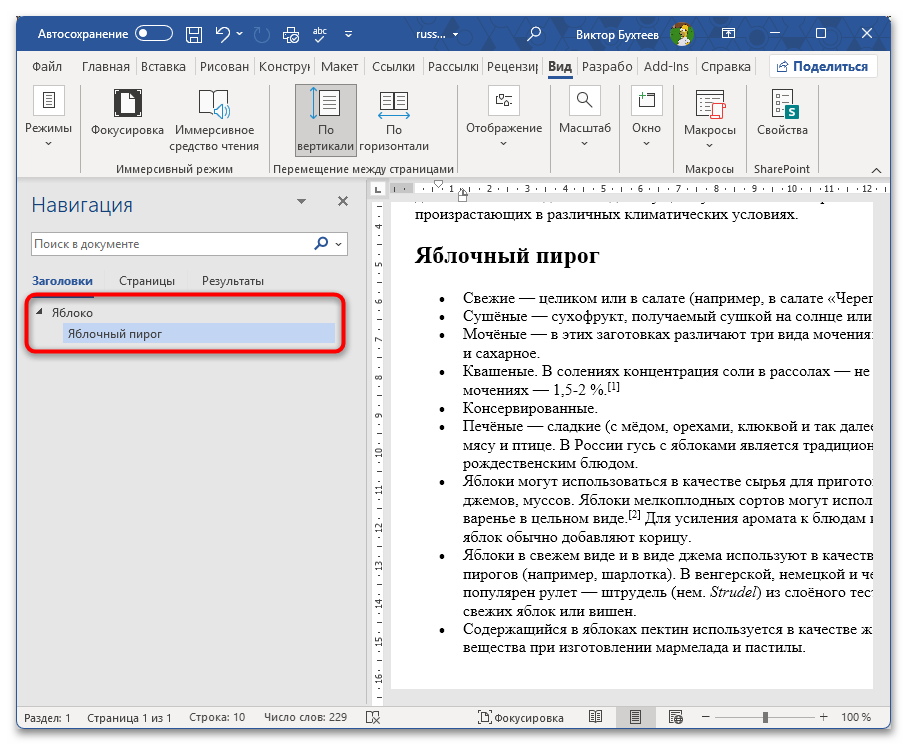The height and width of the screenshot is (745, 907).
Task: Click the search magnifier in the title bar
Action: coord(534,34)
